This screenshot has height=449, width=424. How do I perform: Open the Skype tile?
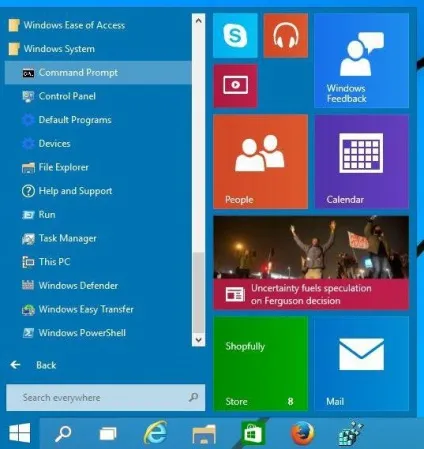click(235, 35)
